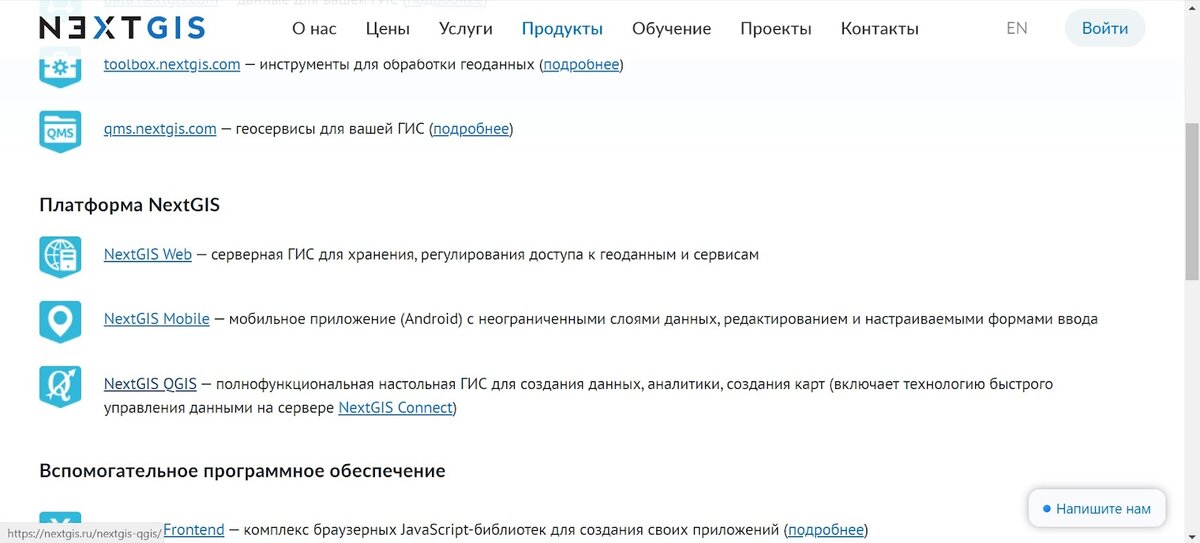Open the О нас menu item
This screenshot has width=1200, height=543.
click(314, 28)
